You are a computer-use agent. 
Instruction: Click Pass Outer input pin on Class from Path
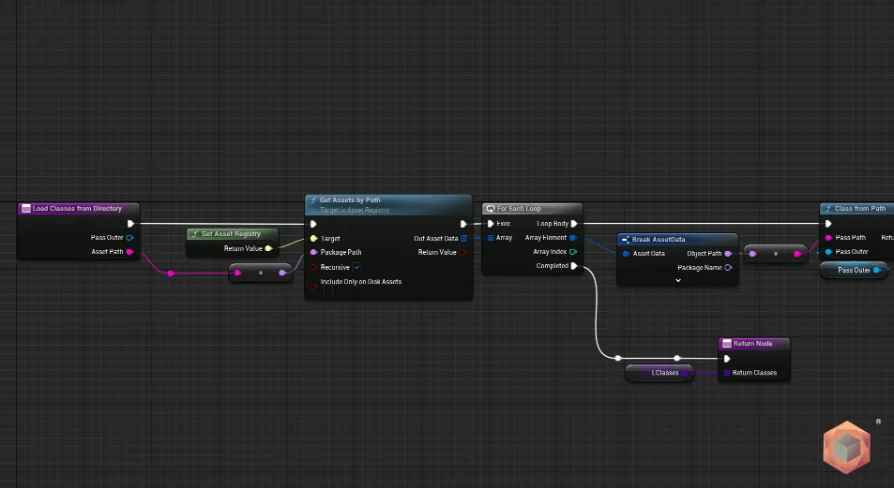[828, 251]
